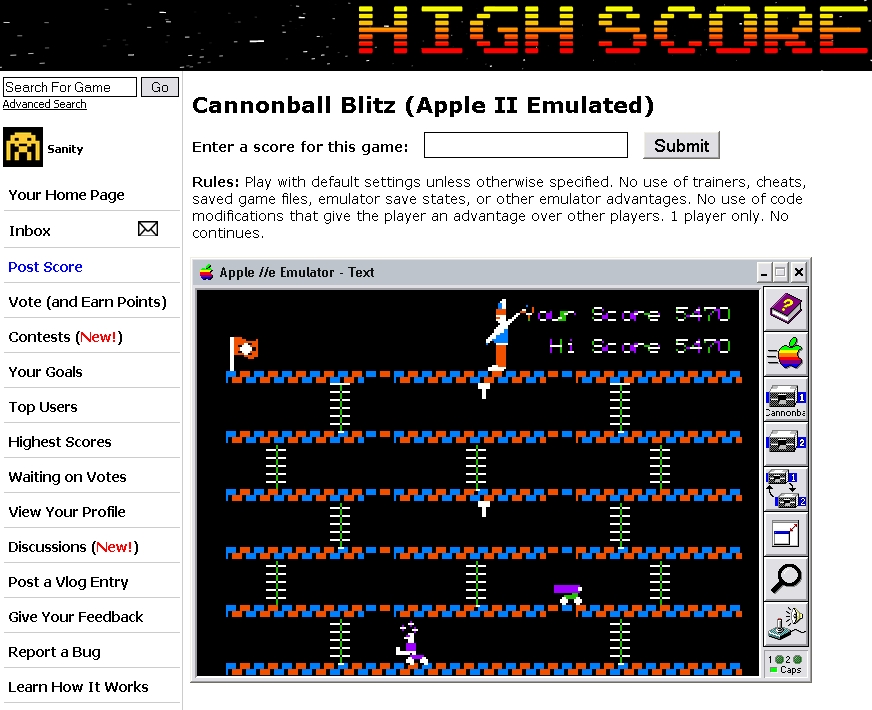Focus the Search For Game box

pyautogui.click(x=70, y=87)
